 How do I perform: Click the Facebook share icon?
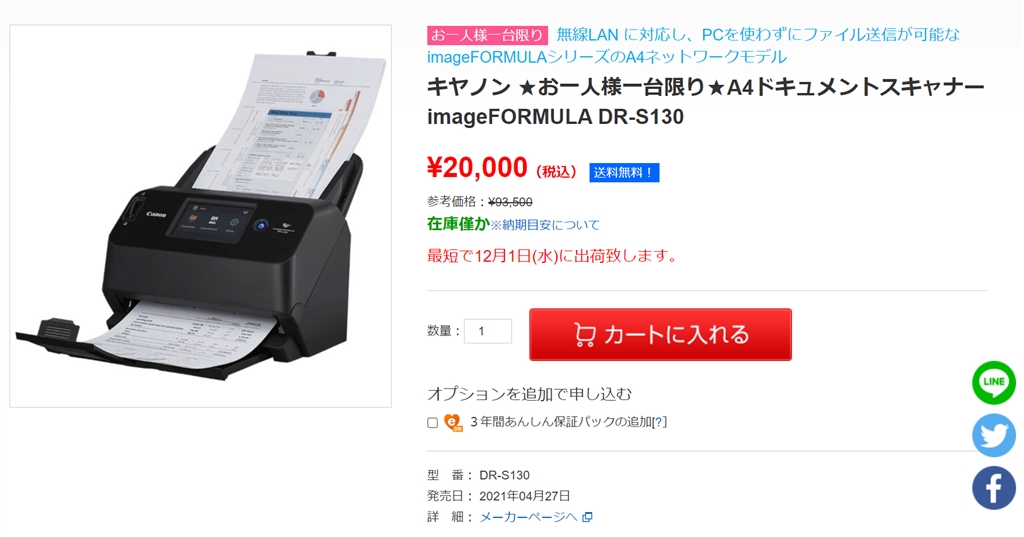click(x=994, y=488)
